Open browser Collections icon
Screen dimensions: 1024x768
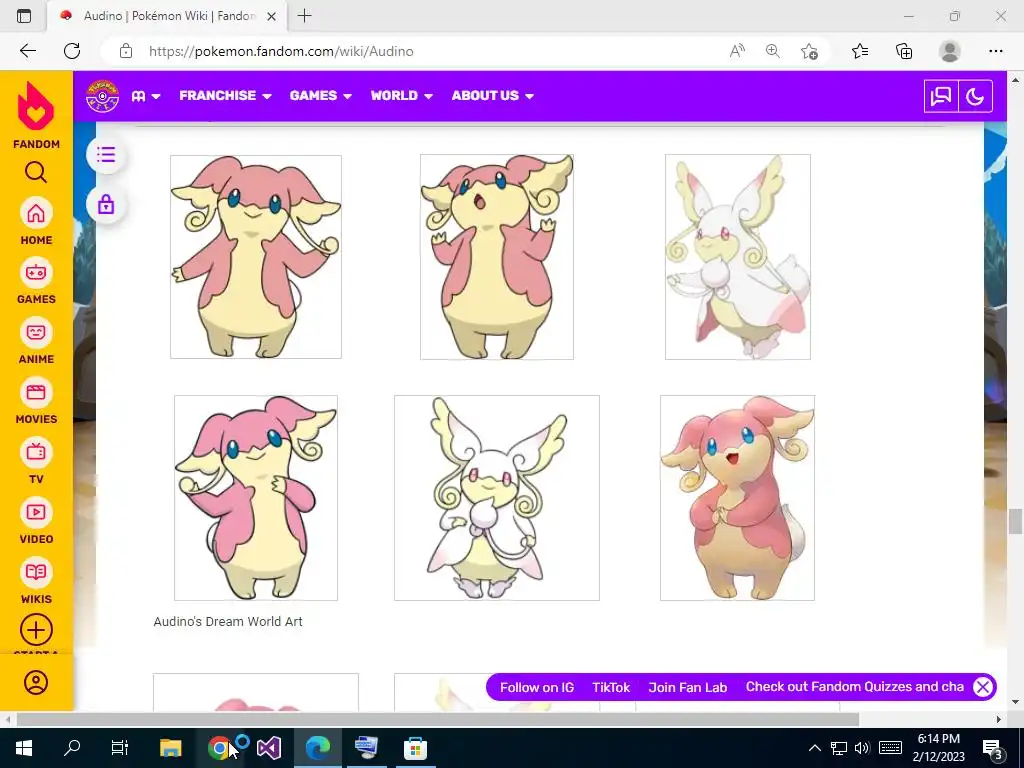[904, 51]
